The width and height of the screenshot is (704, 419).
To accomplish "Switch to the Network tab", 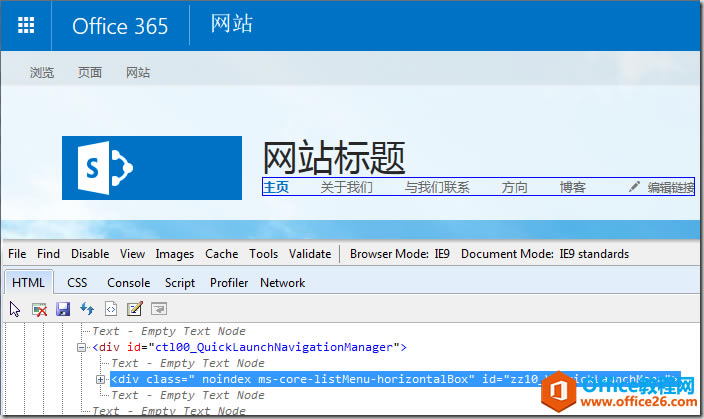I will pos(282,283).
